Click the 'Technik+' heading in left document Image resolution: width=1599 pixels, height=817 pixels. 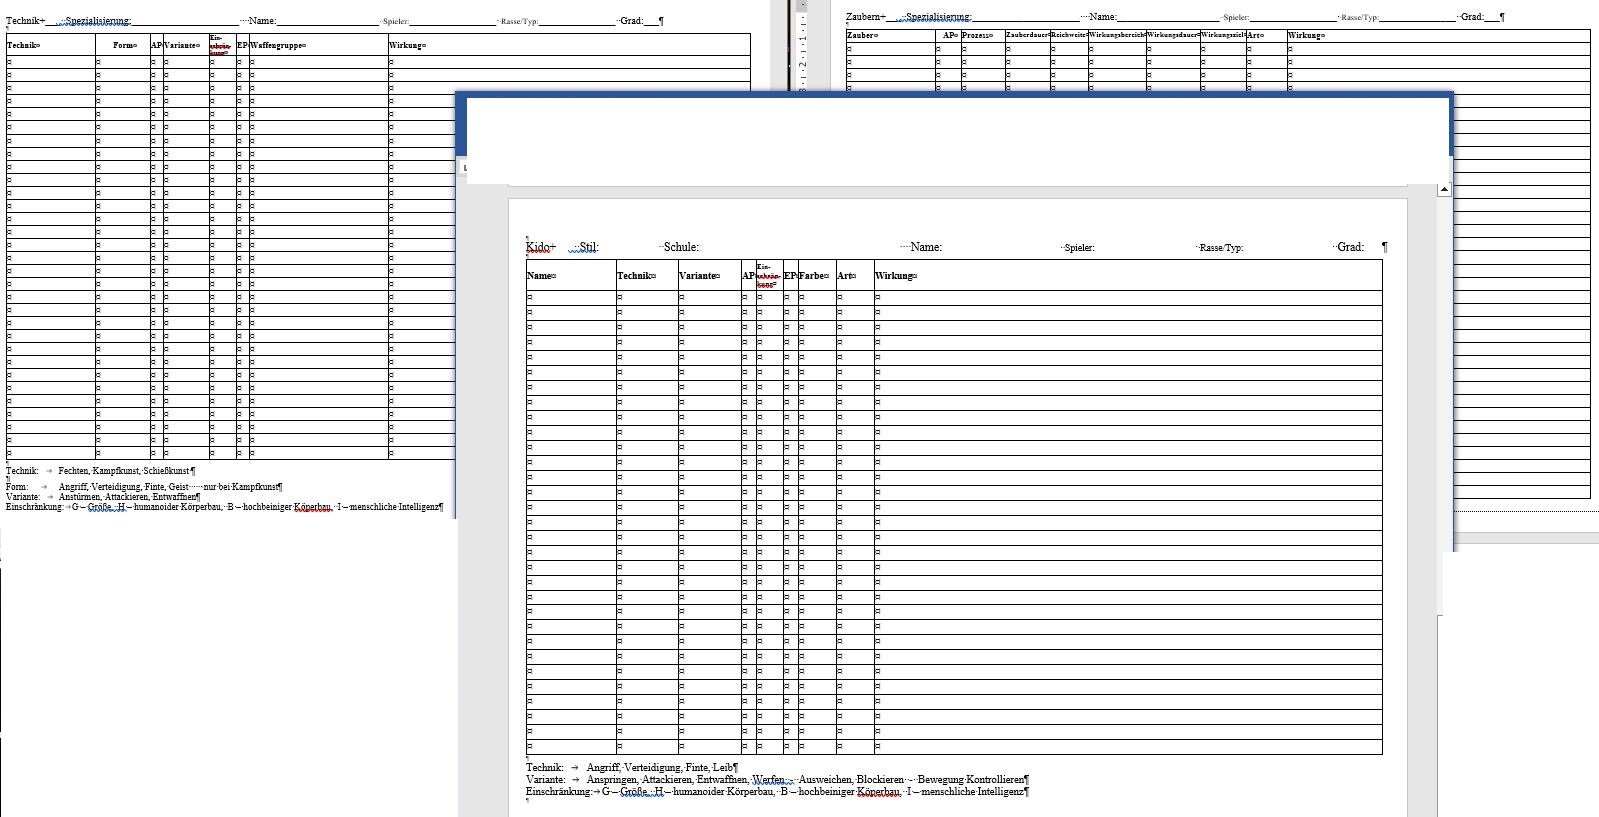(25, 20)
